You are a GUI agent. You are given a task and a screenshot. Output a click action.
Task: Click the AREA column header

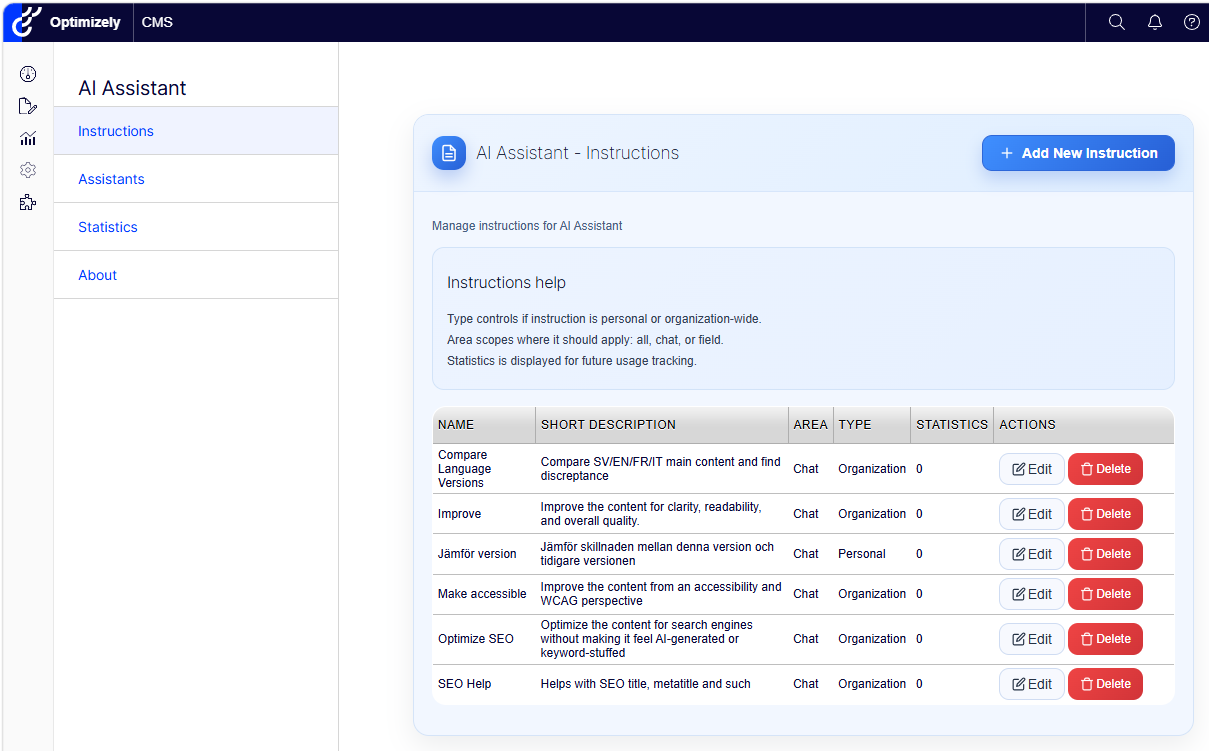pos(810,425)
